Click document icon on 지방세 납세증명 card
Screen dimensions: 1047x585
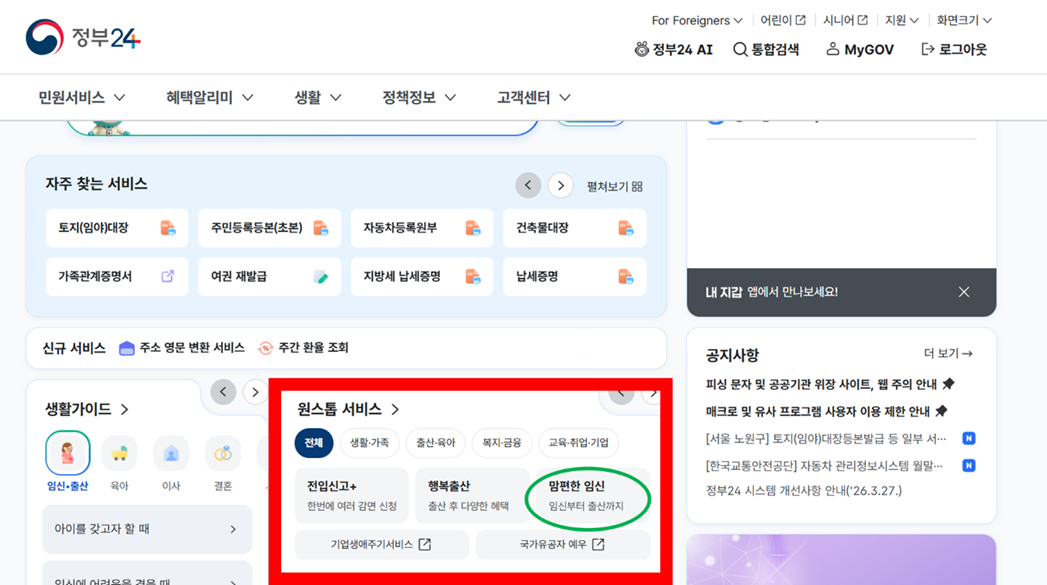[473, 276]
